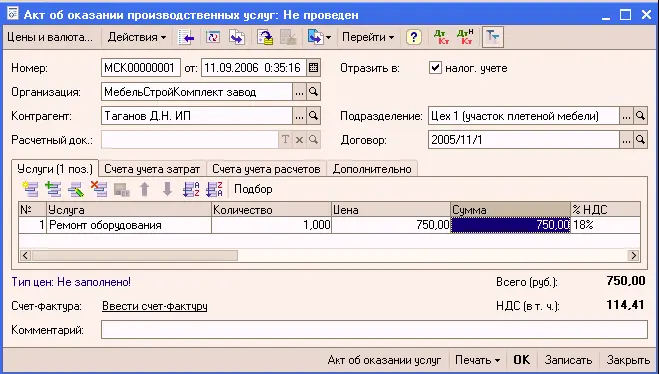This screenshot has height=374, width=659.
Task: Expand the Действия dropdown menu
Action: tap(136, 37)
